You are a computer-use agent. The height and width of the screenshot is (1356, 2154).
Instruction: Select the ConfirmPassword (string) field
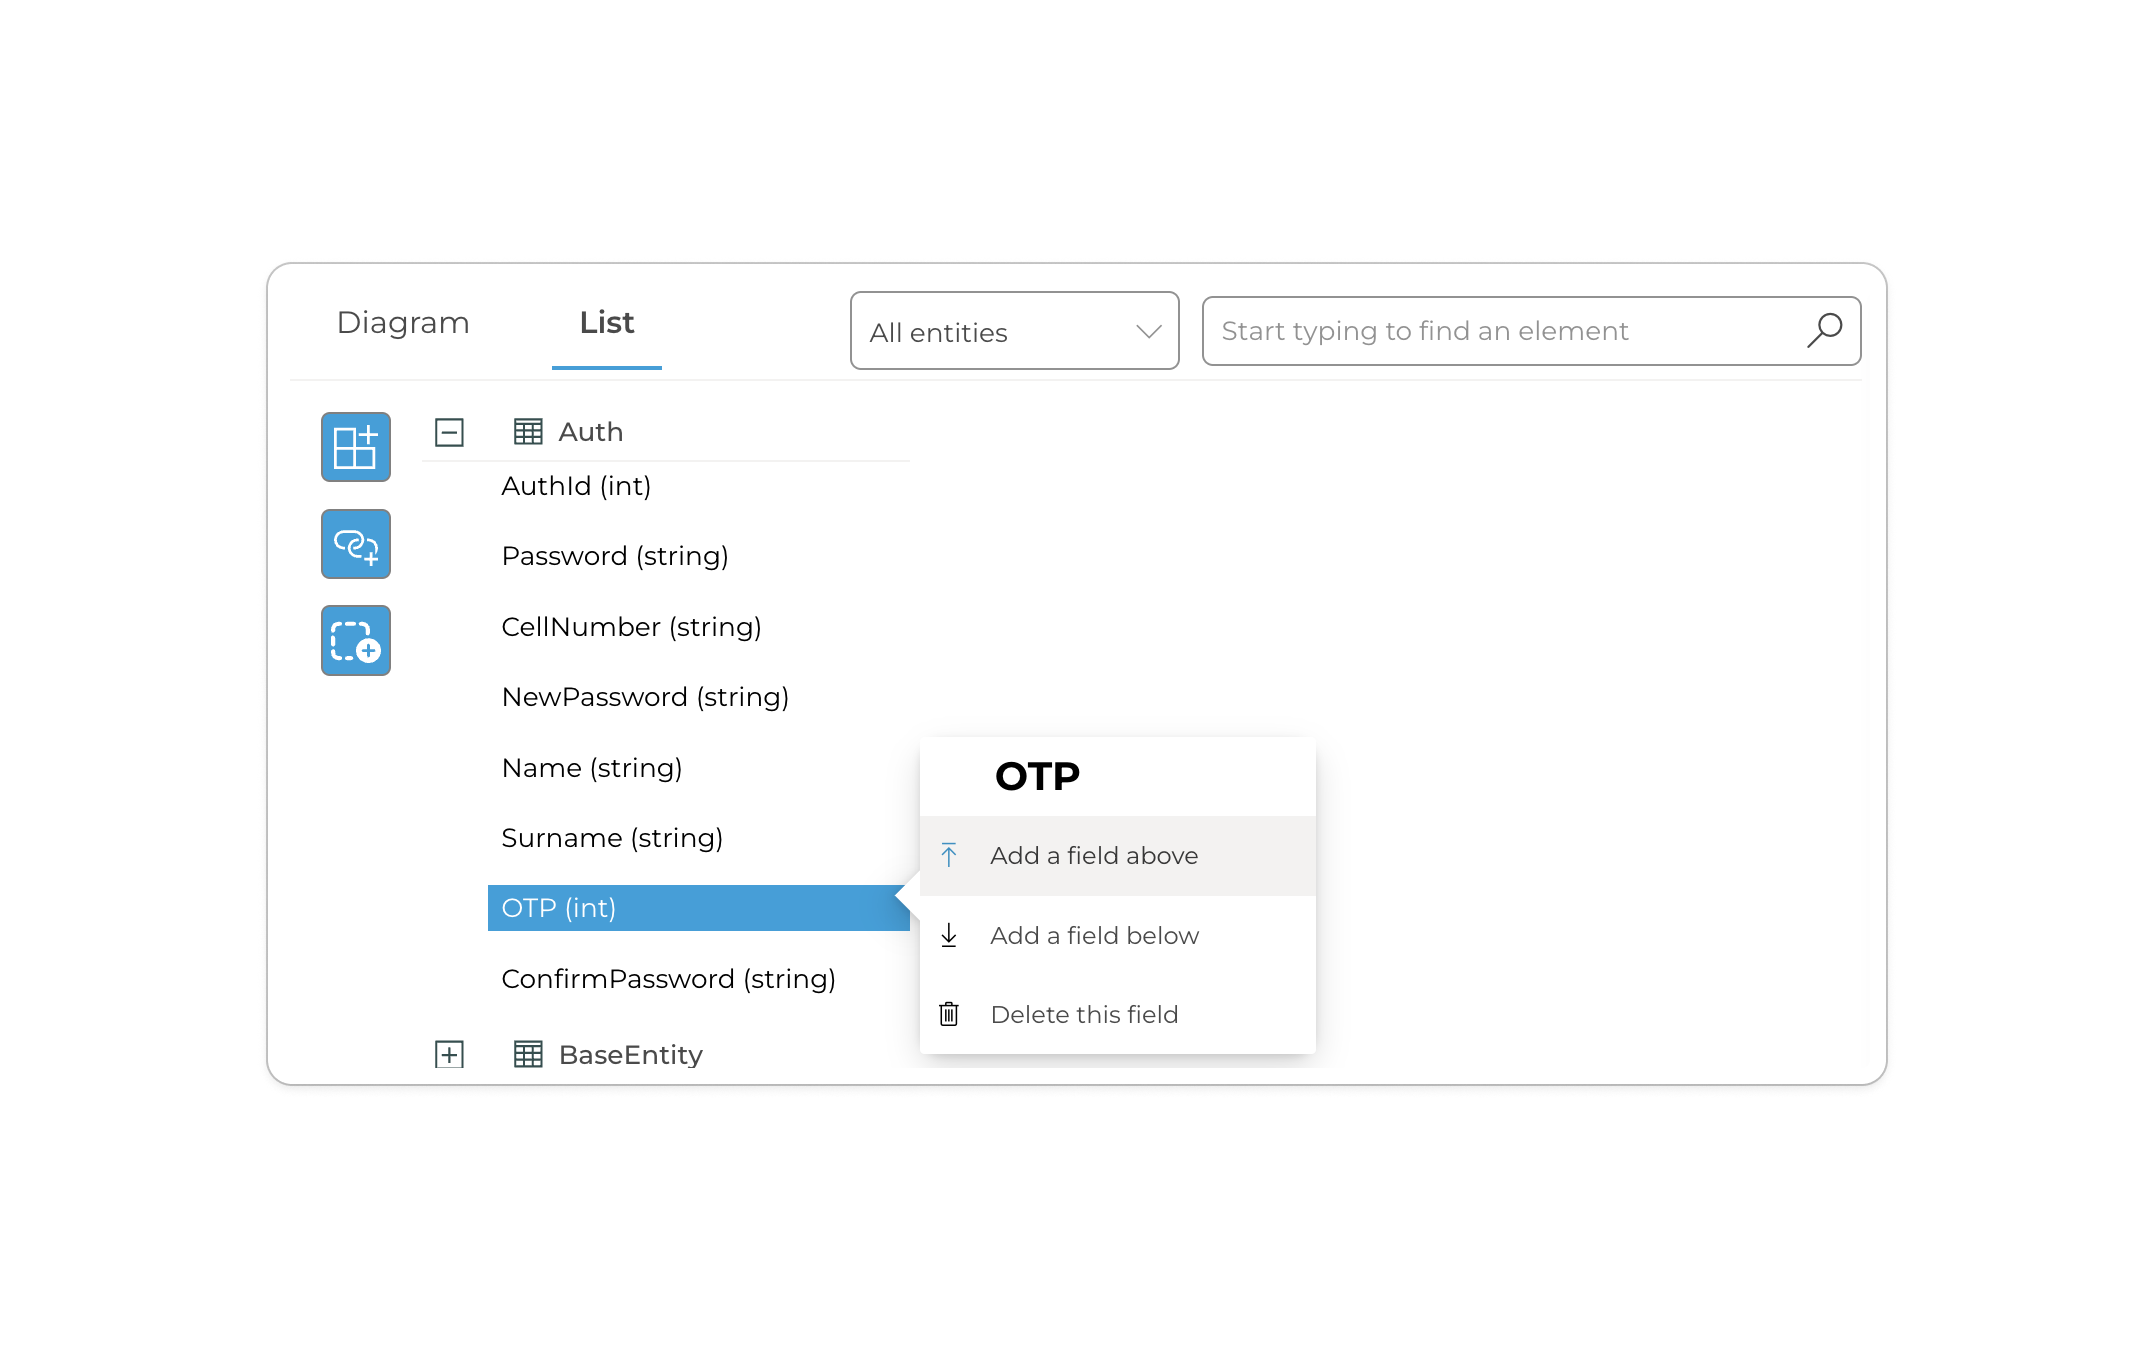[x=668, y=979]
